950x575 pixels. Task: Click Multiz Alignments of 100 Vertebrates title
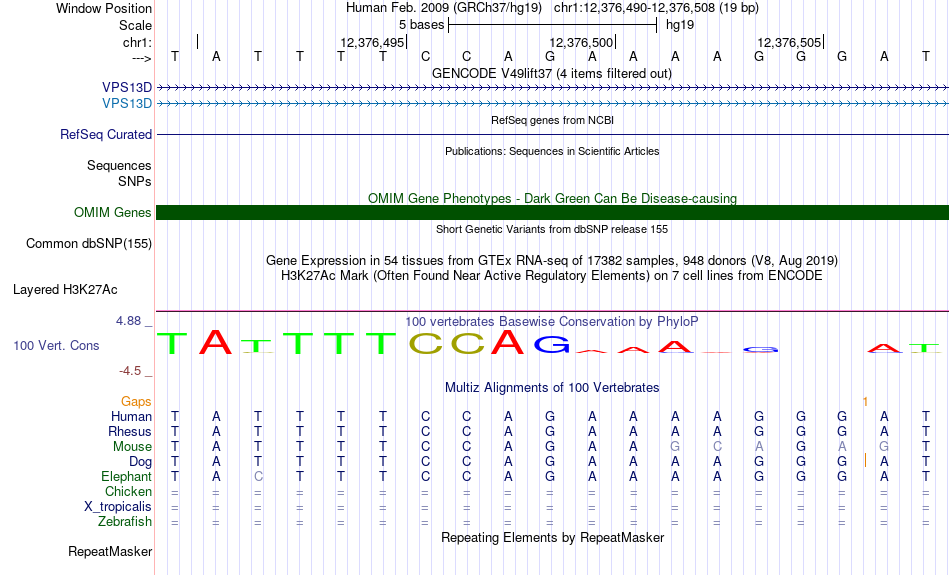click(x=552, y=388)
